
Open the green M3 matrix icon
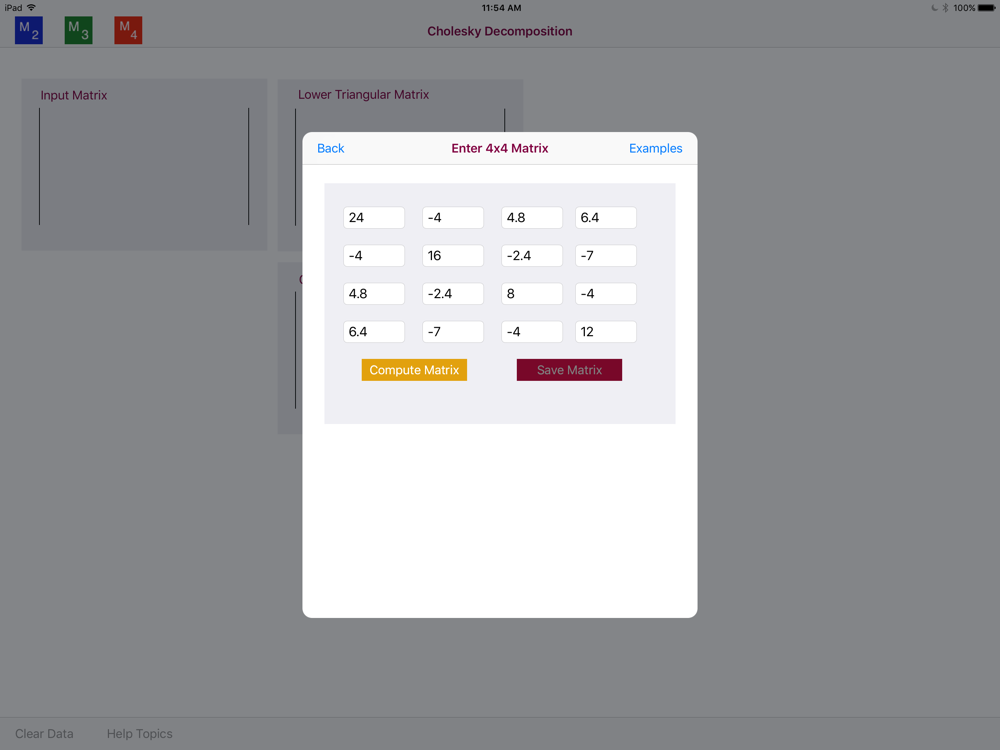[78, 30]
